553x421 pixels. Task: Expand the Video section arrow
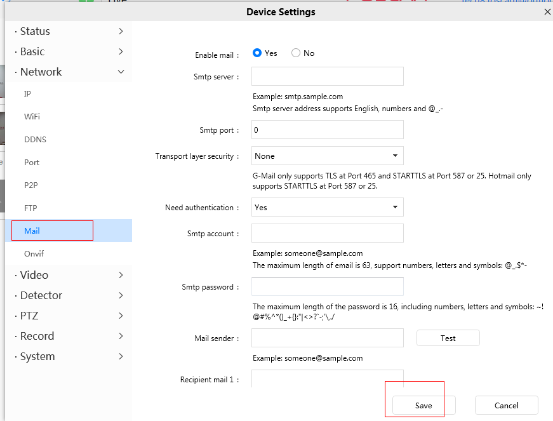click(121, 275)
